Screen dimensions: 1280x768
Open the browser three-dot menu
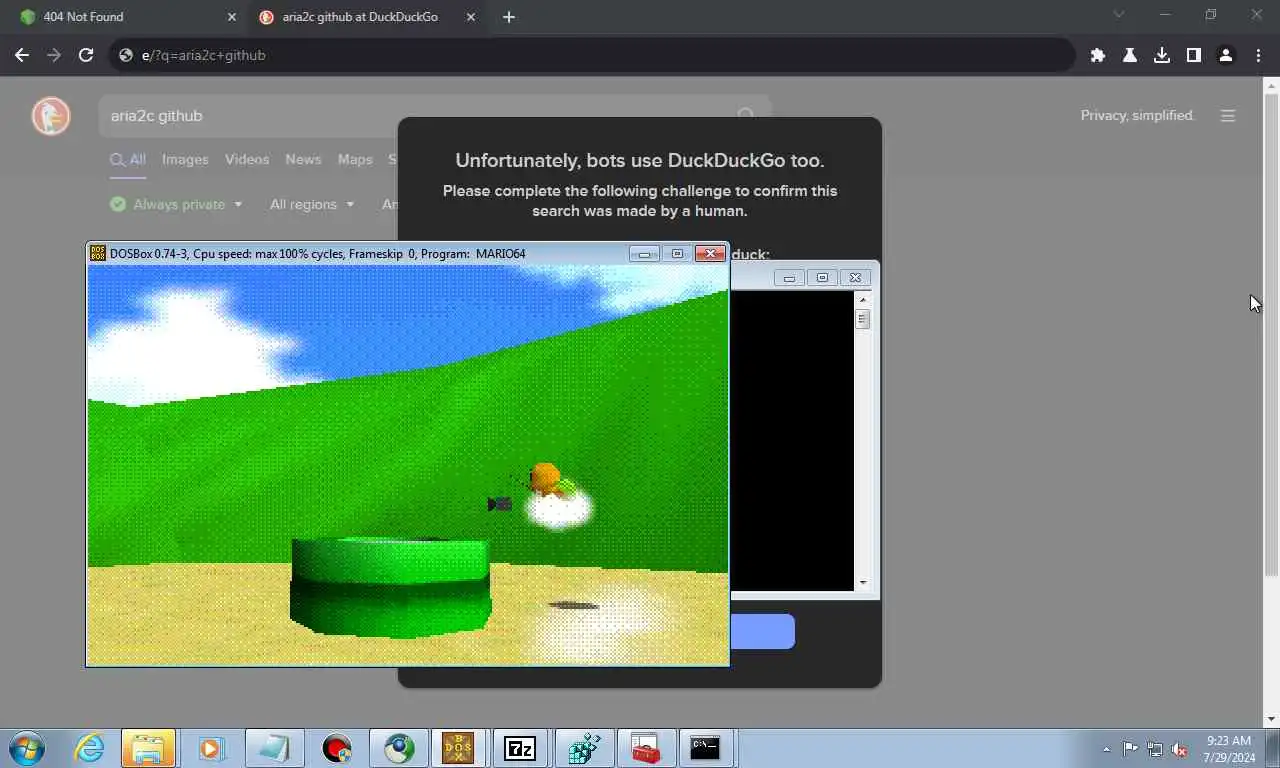click(x=1259, y=55)
